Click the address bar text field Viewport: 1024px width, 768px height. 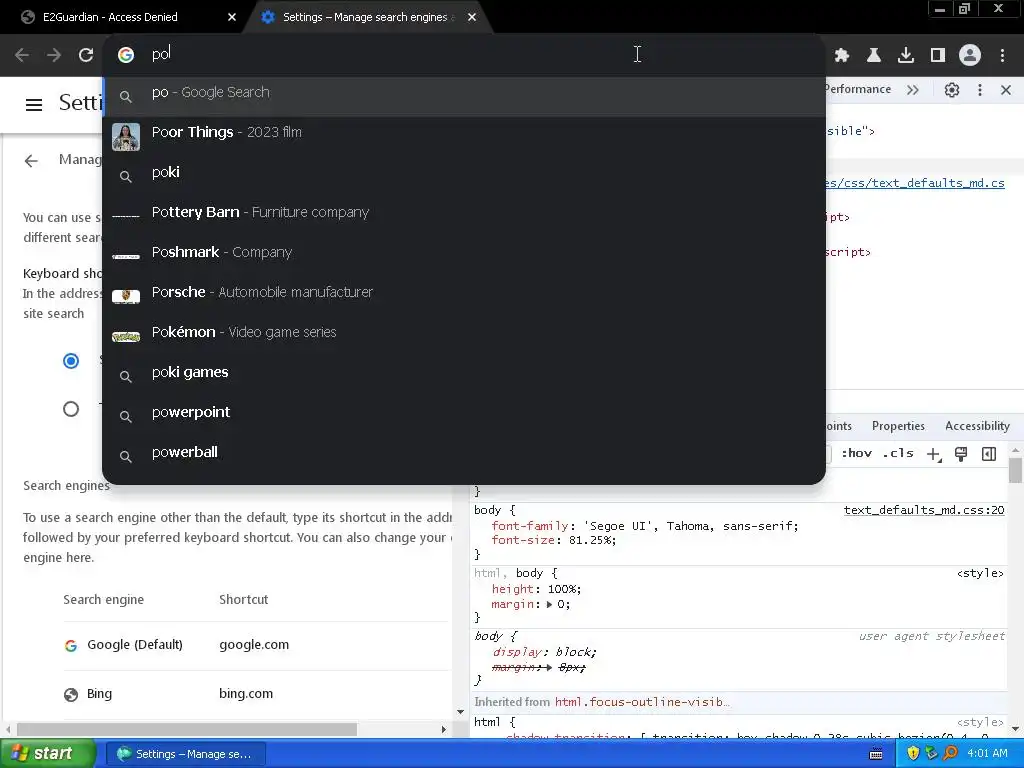(x=483, y=54)
